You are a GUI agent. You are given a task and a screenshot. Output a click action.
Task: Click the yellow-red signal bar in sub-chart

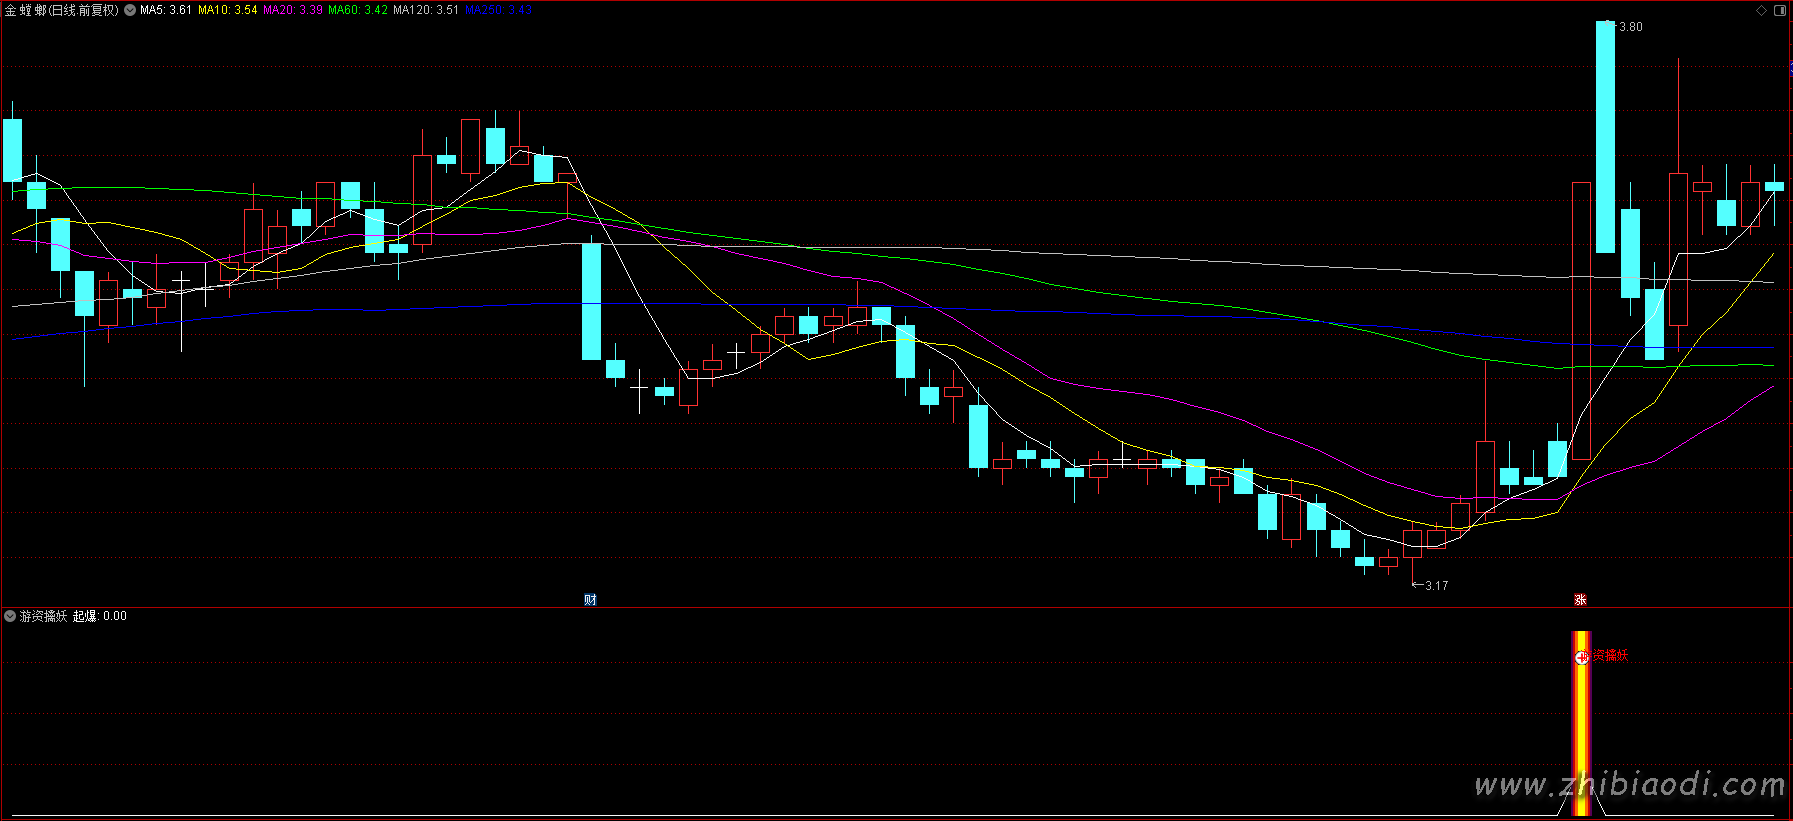[1581, 730]
